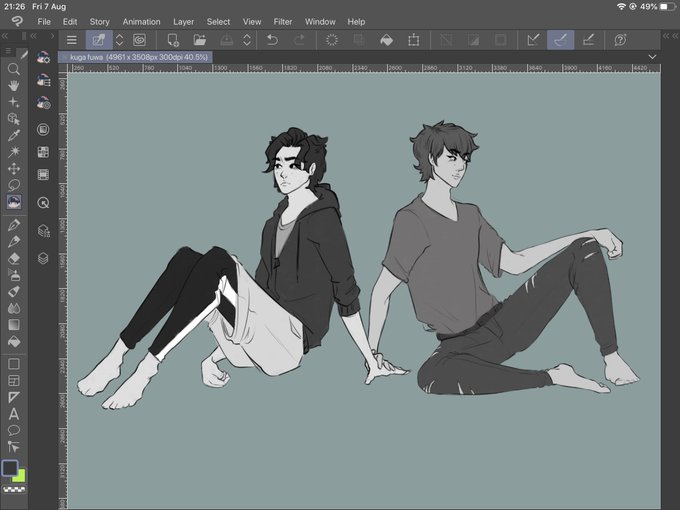Click the stepper arrows next to edit icon

coord(119,40)
